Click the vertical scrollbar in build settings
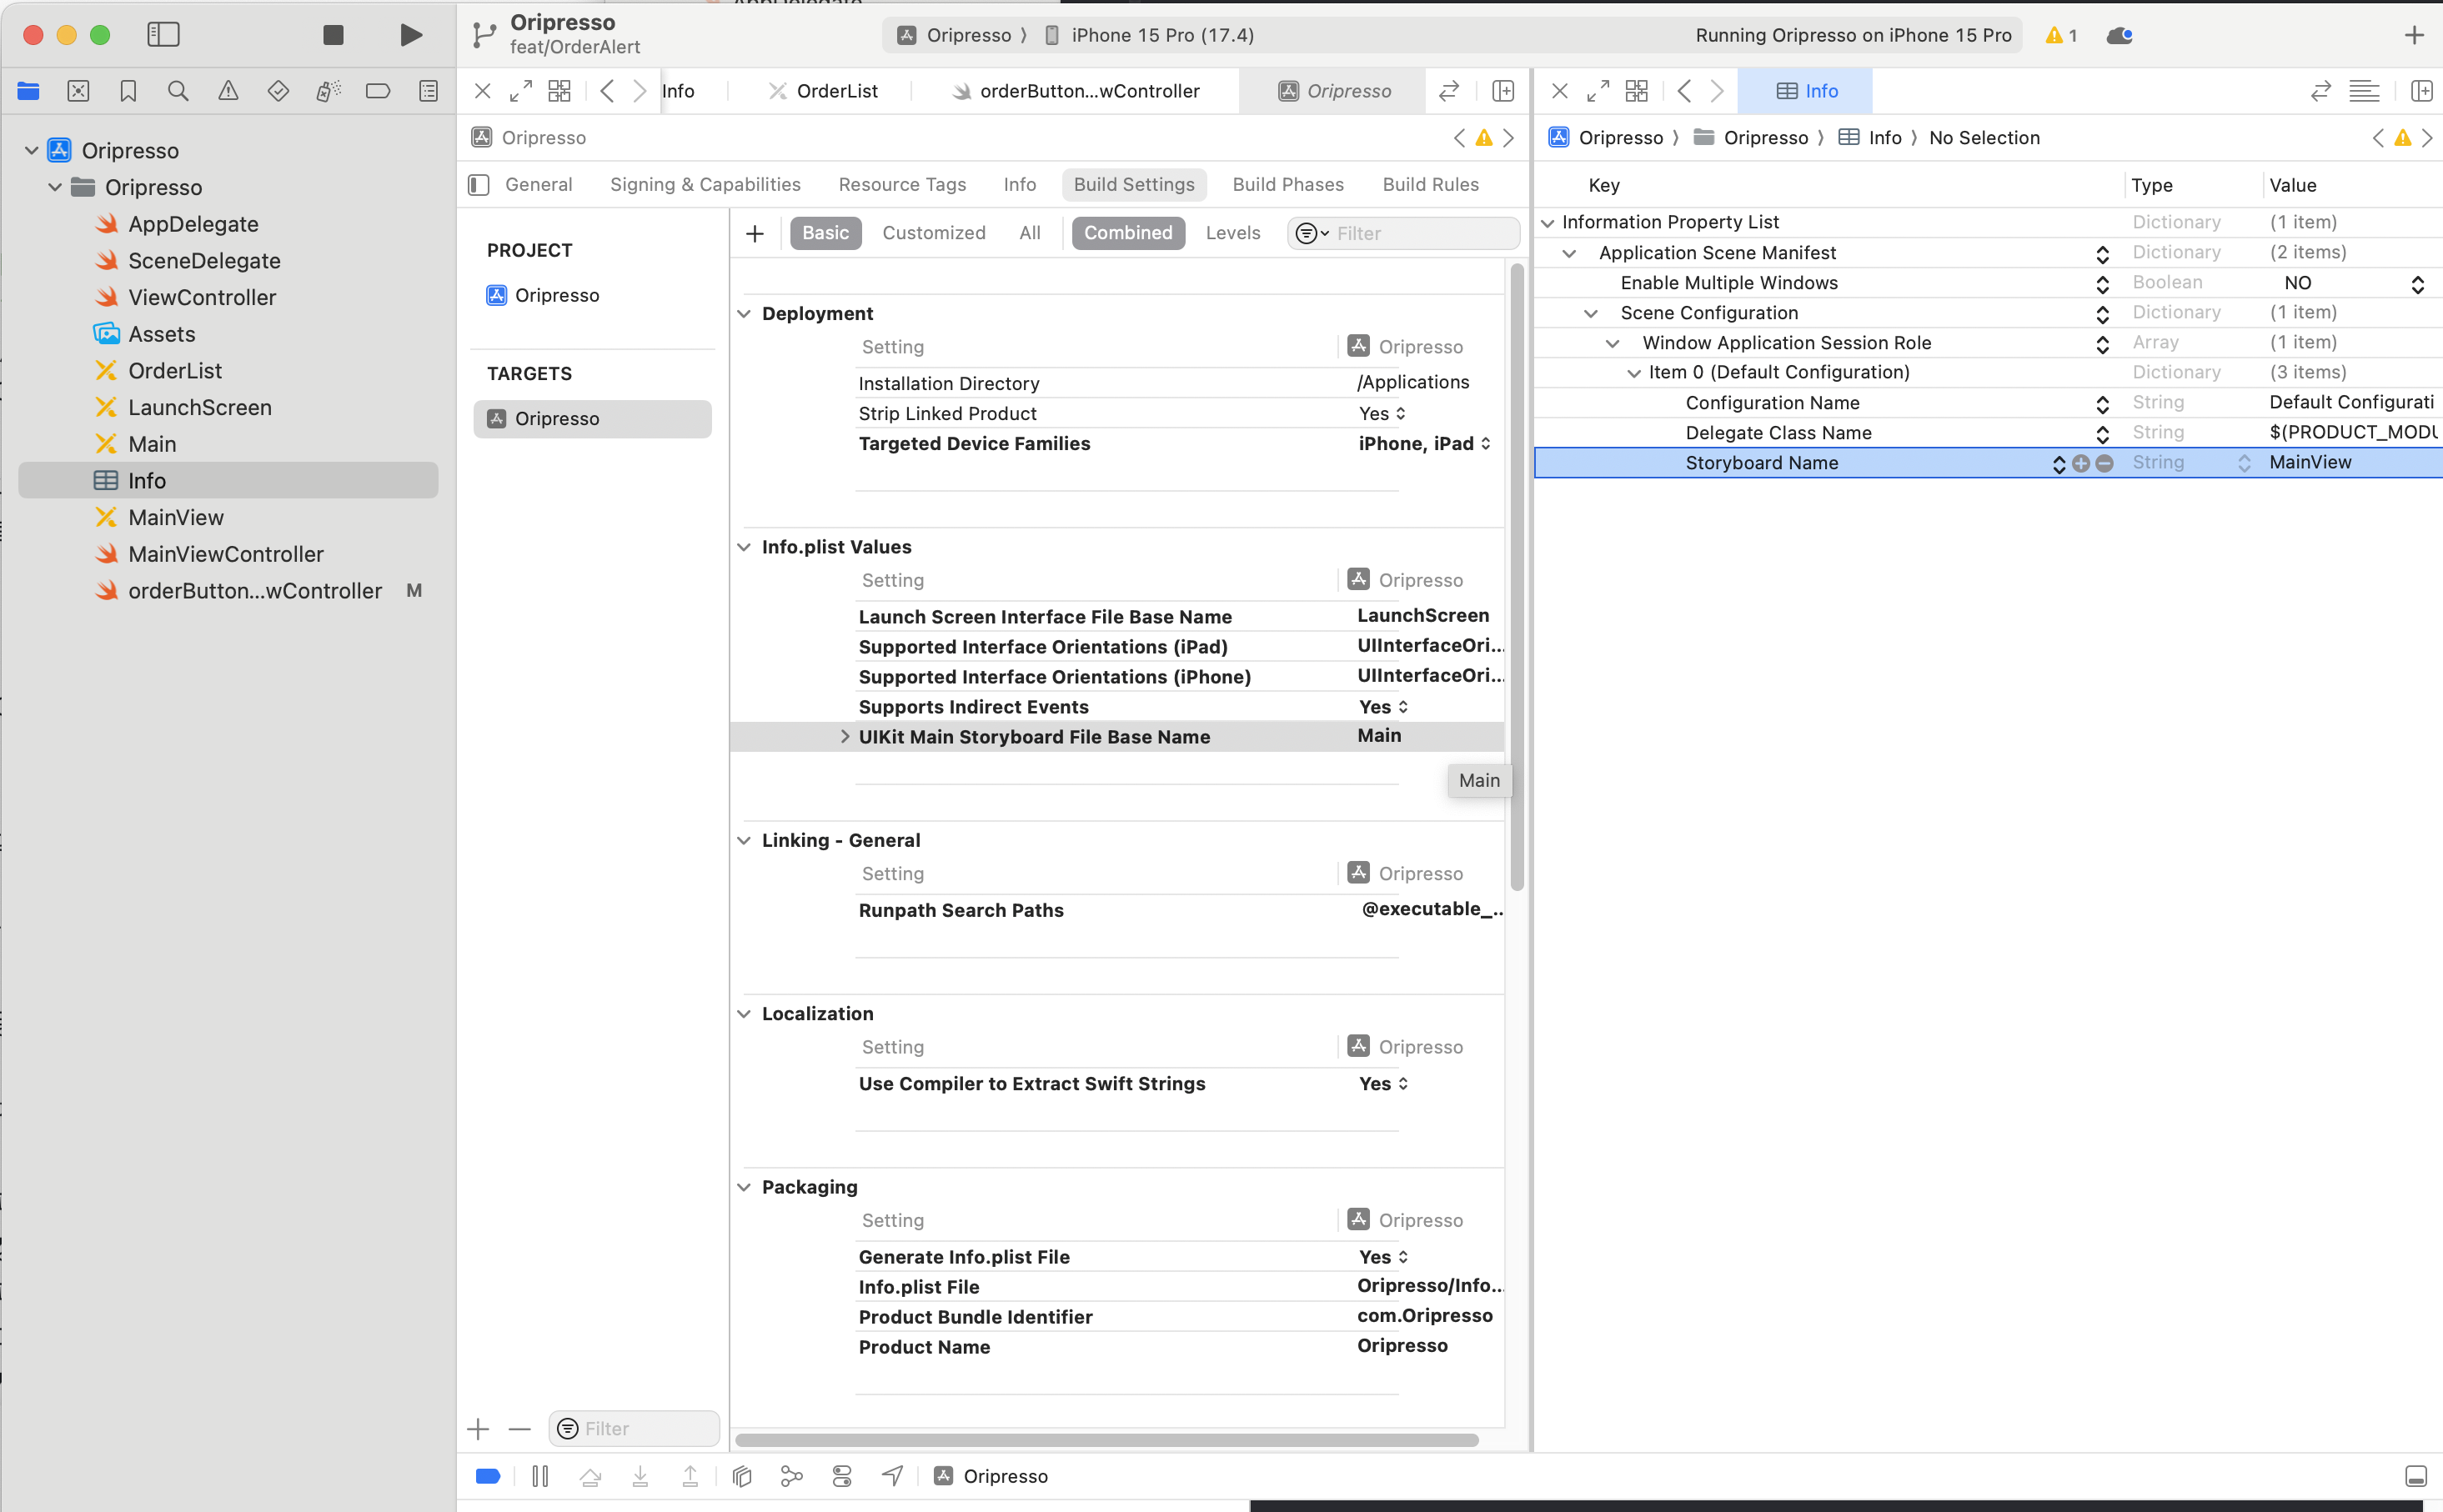Screen dimensions: 2443x1512 [1517, 576]
